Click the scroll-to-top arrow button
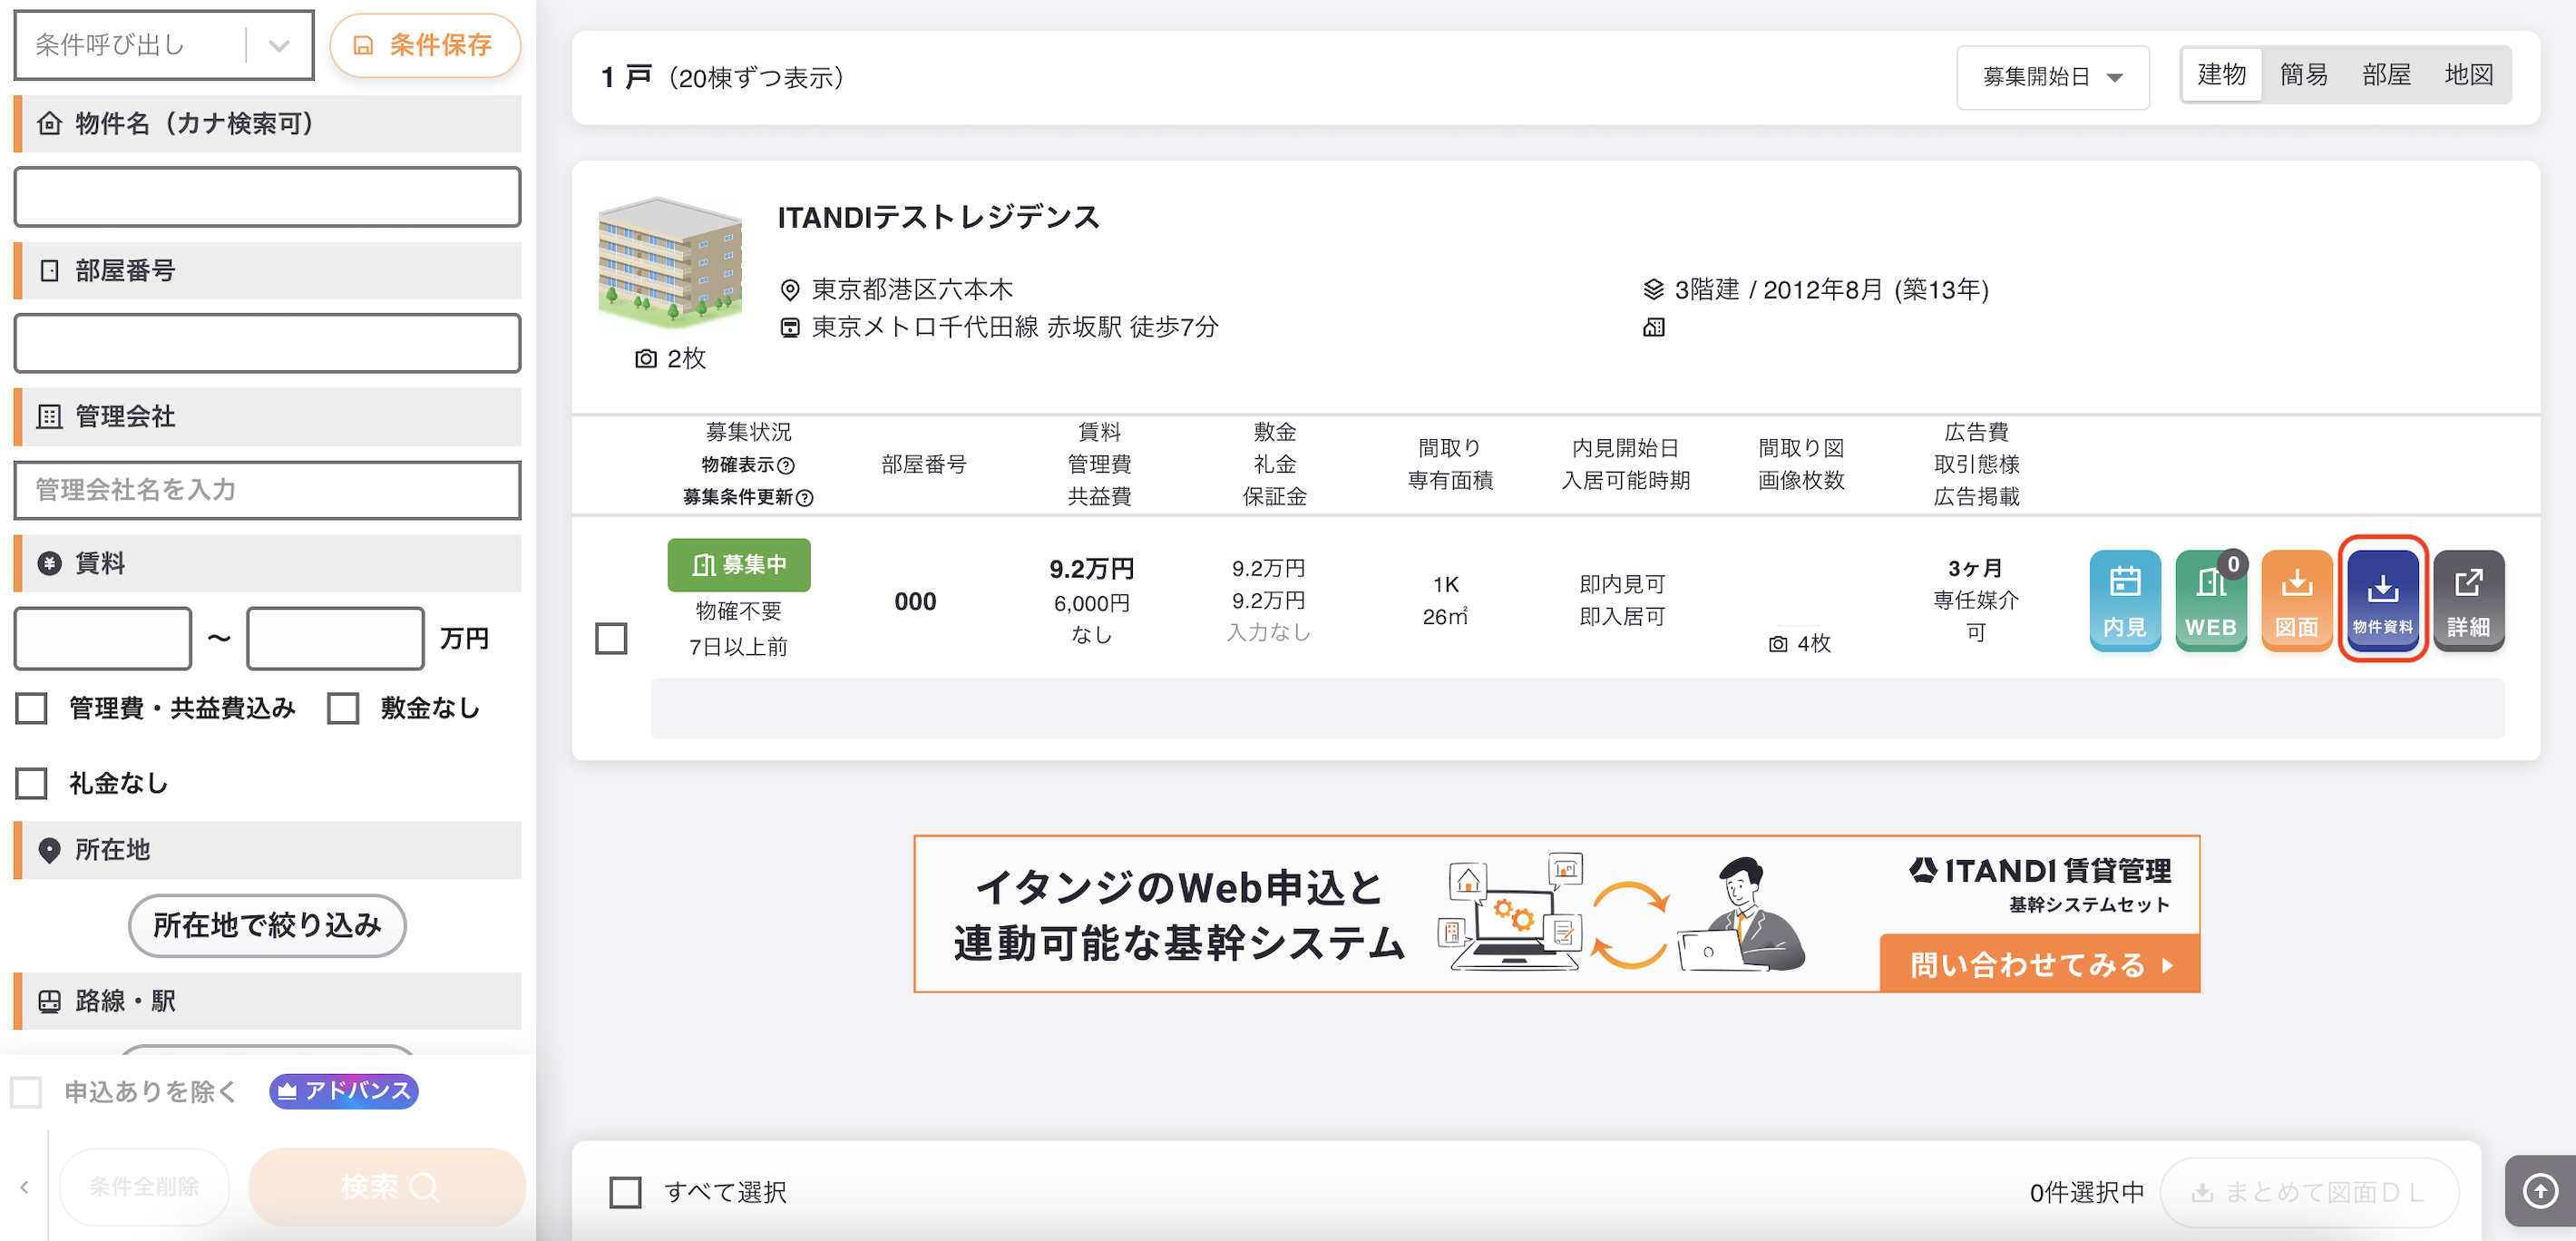Screen dimensions: 2576x1241 (2540, 1190)
